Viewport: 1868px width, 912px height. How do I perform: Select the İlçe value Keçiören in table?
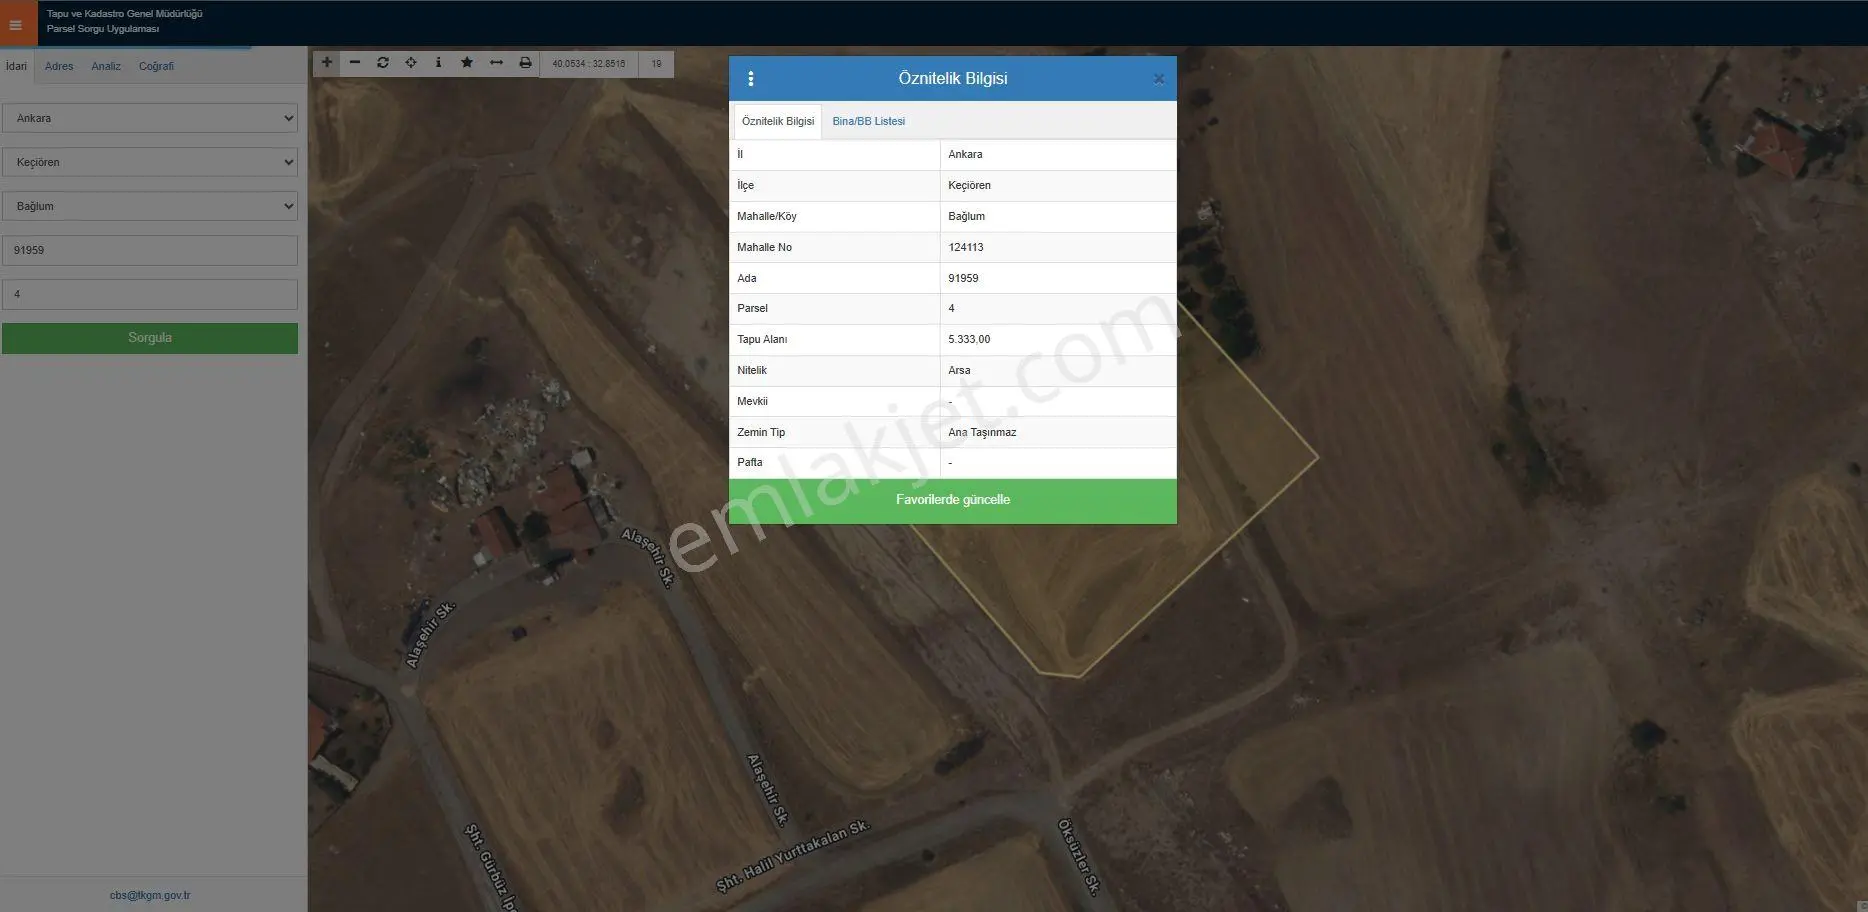(x=970, y=185)
